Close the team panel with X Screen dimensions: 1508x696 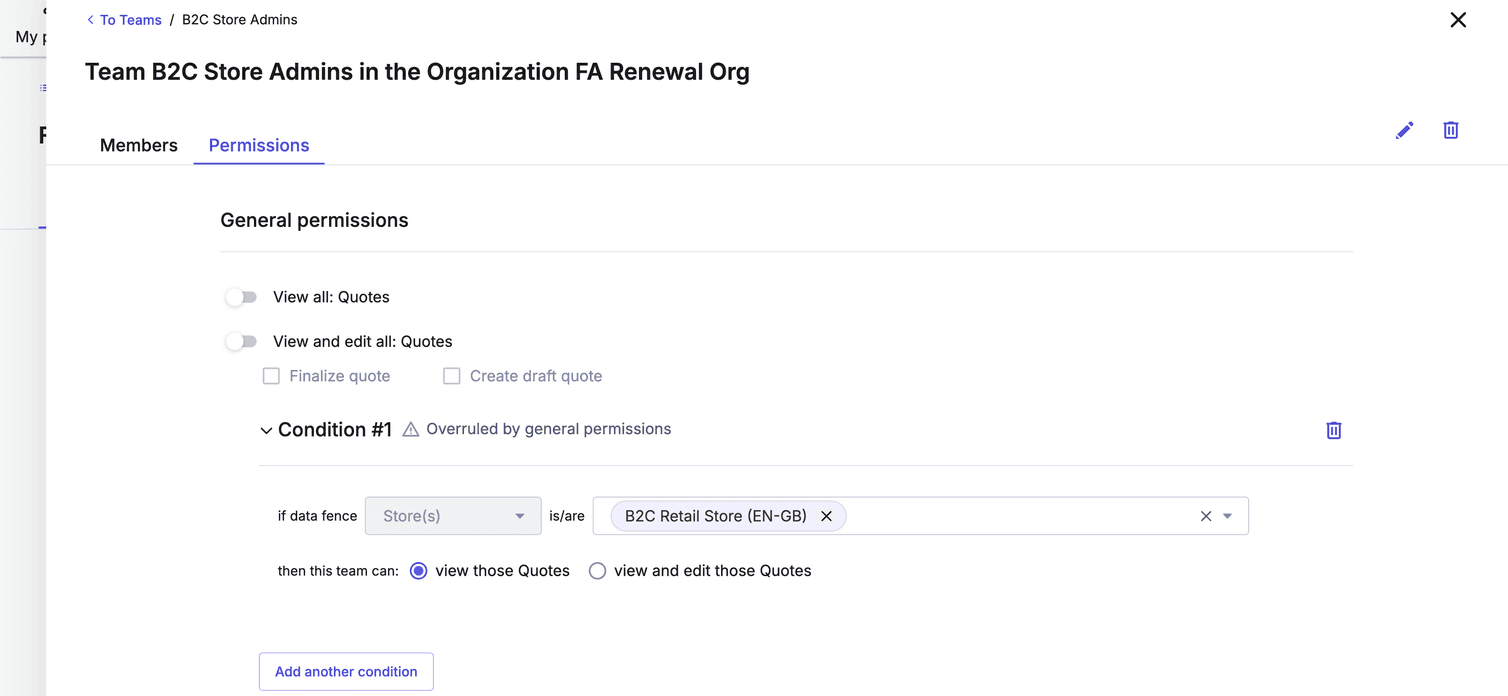click(x=1458, y=20)
